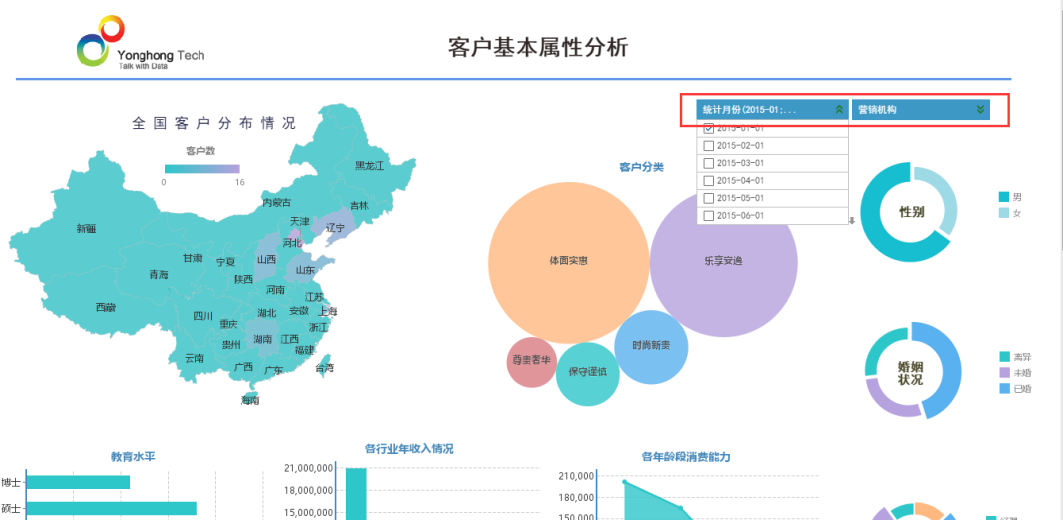This screenshot has width=1063, height=520.
Task: Select 甘肃 province on the map
Action: pos(193,258)
